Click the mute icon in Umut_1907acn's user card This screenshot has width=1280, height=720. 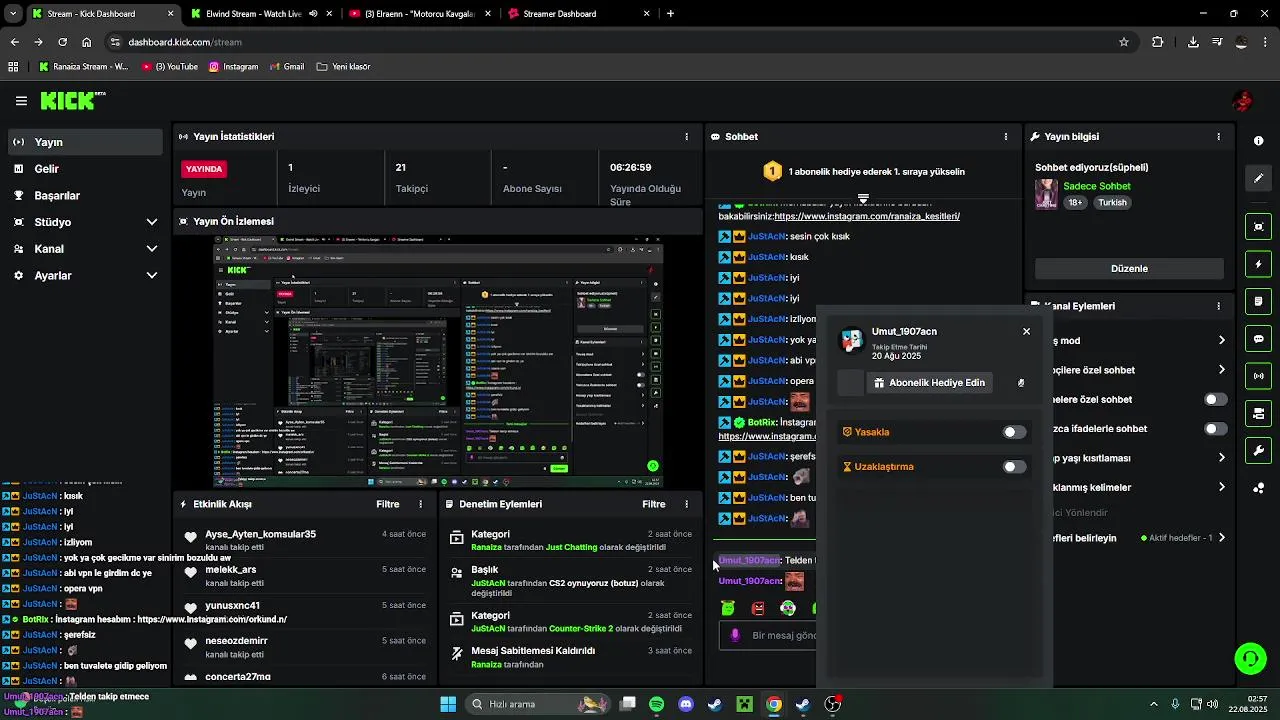click(1021, 383)
